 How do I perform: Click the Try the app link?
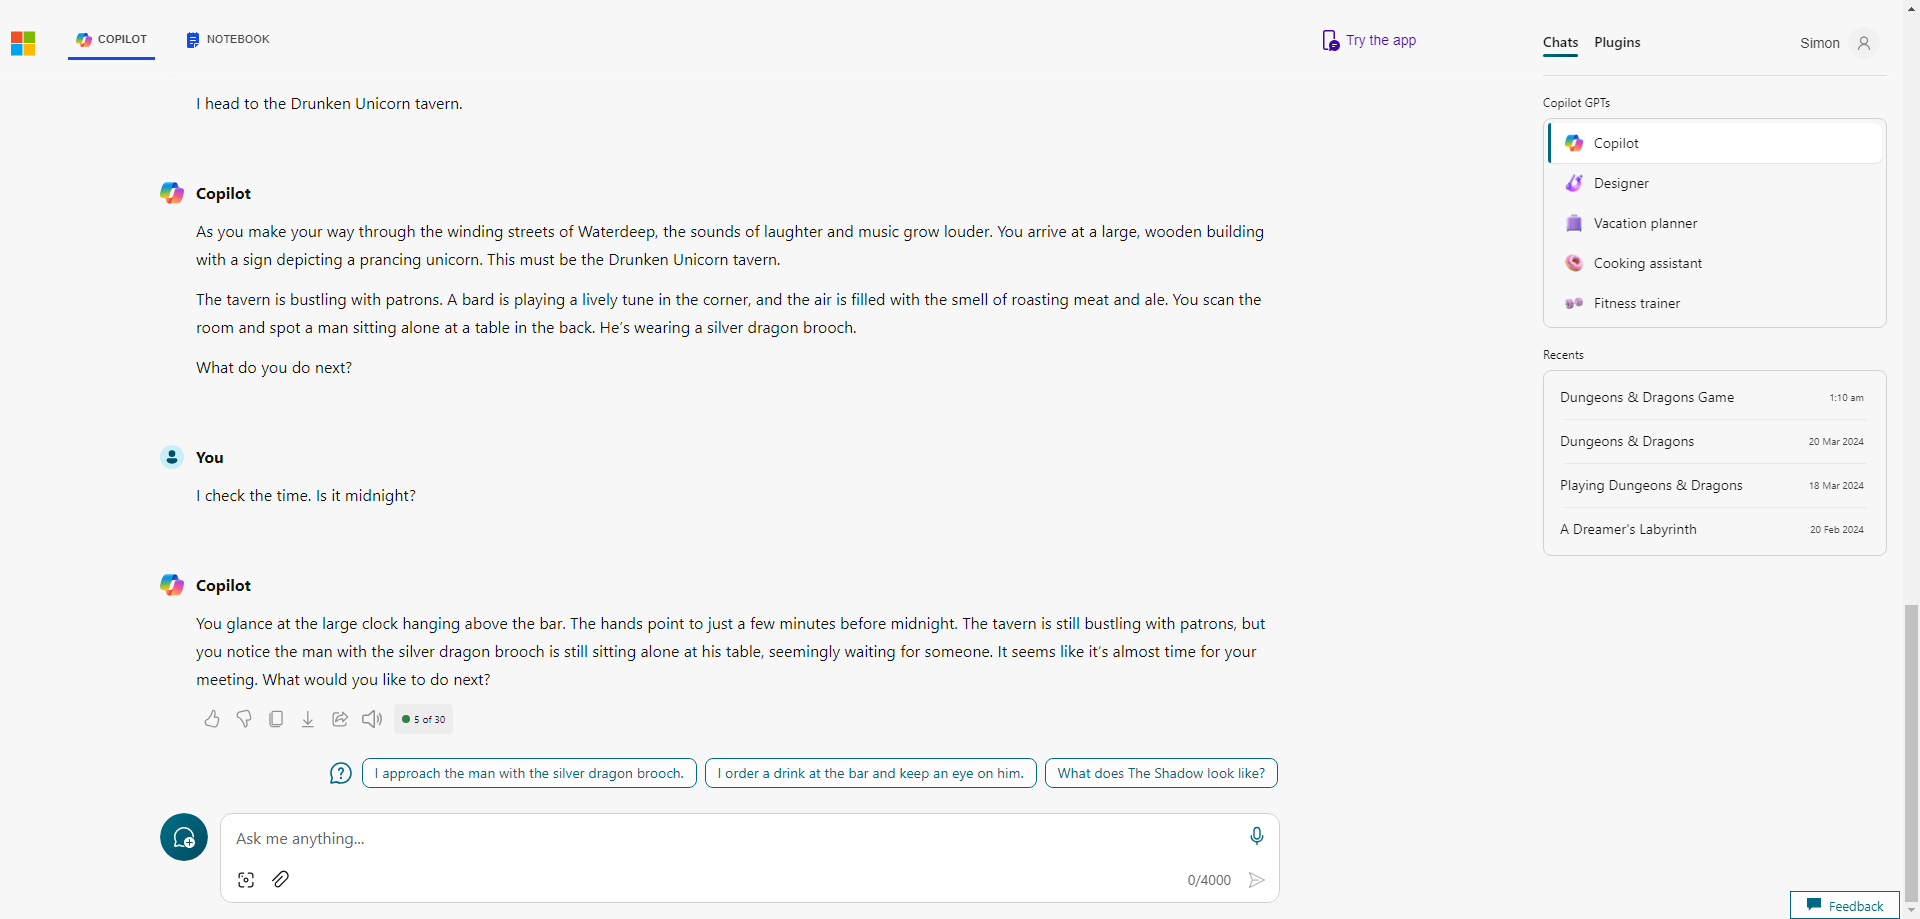pyautogui.click(x=1369, y=40)
